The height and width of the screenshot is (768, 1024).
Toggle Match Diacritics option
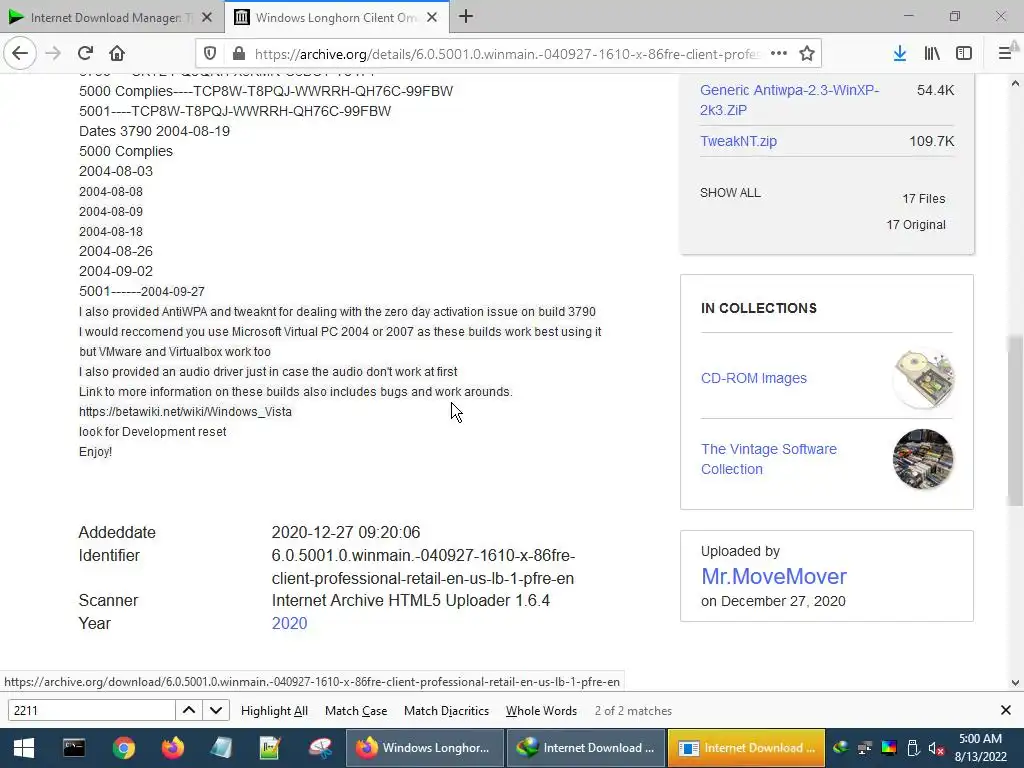[446, 711]
